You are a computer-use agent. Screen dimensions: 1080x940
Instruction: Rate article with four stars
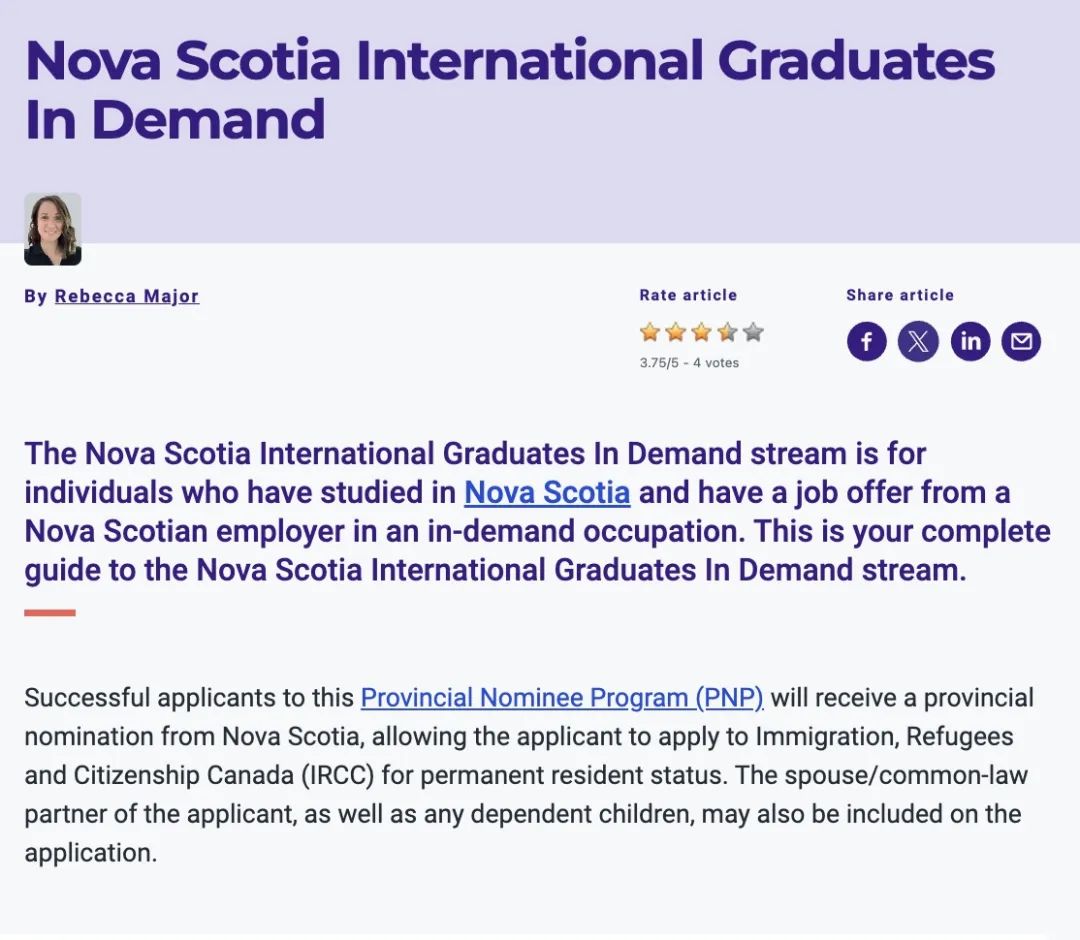[x=727, y=333]
